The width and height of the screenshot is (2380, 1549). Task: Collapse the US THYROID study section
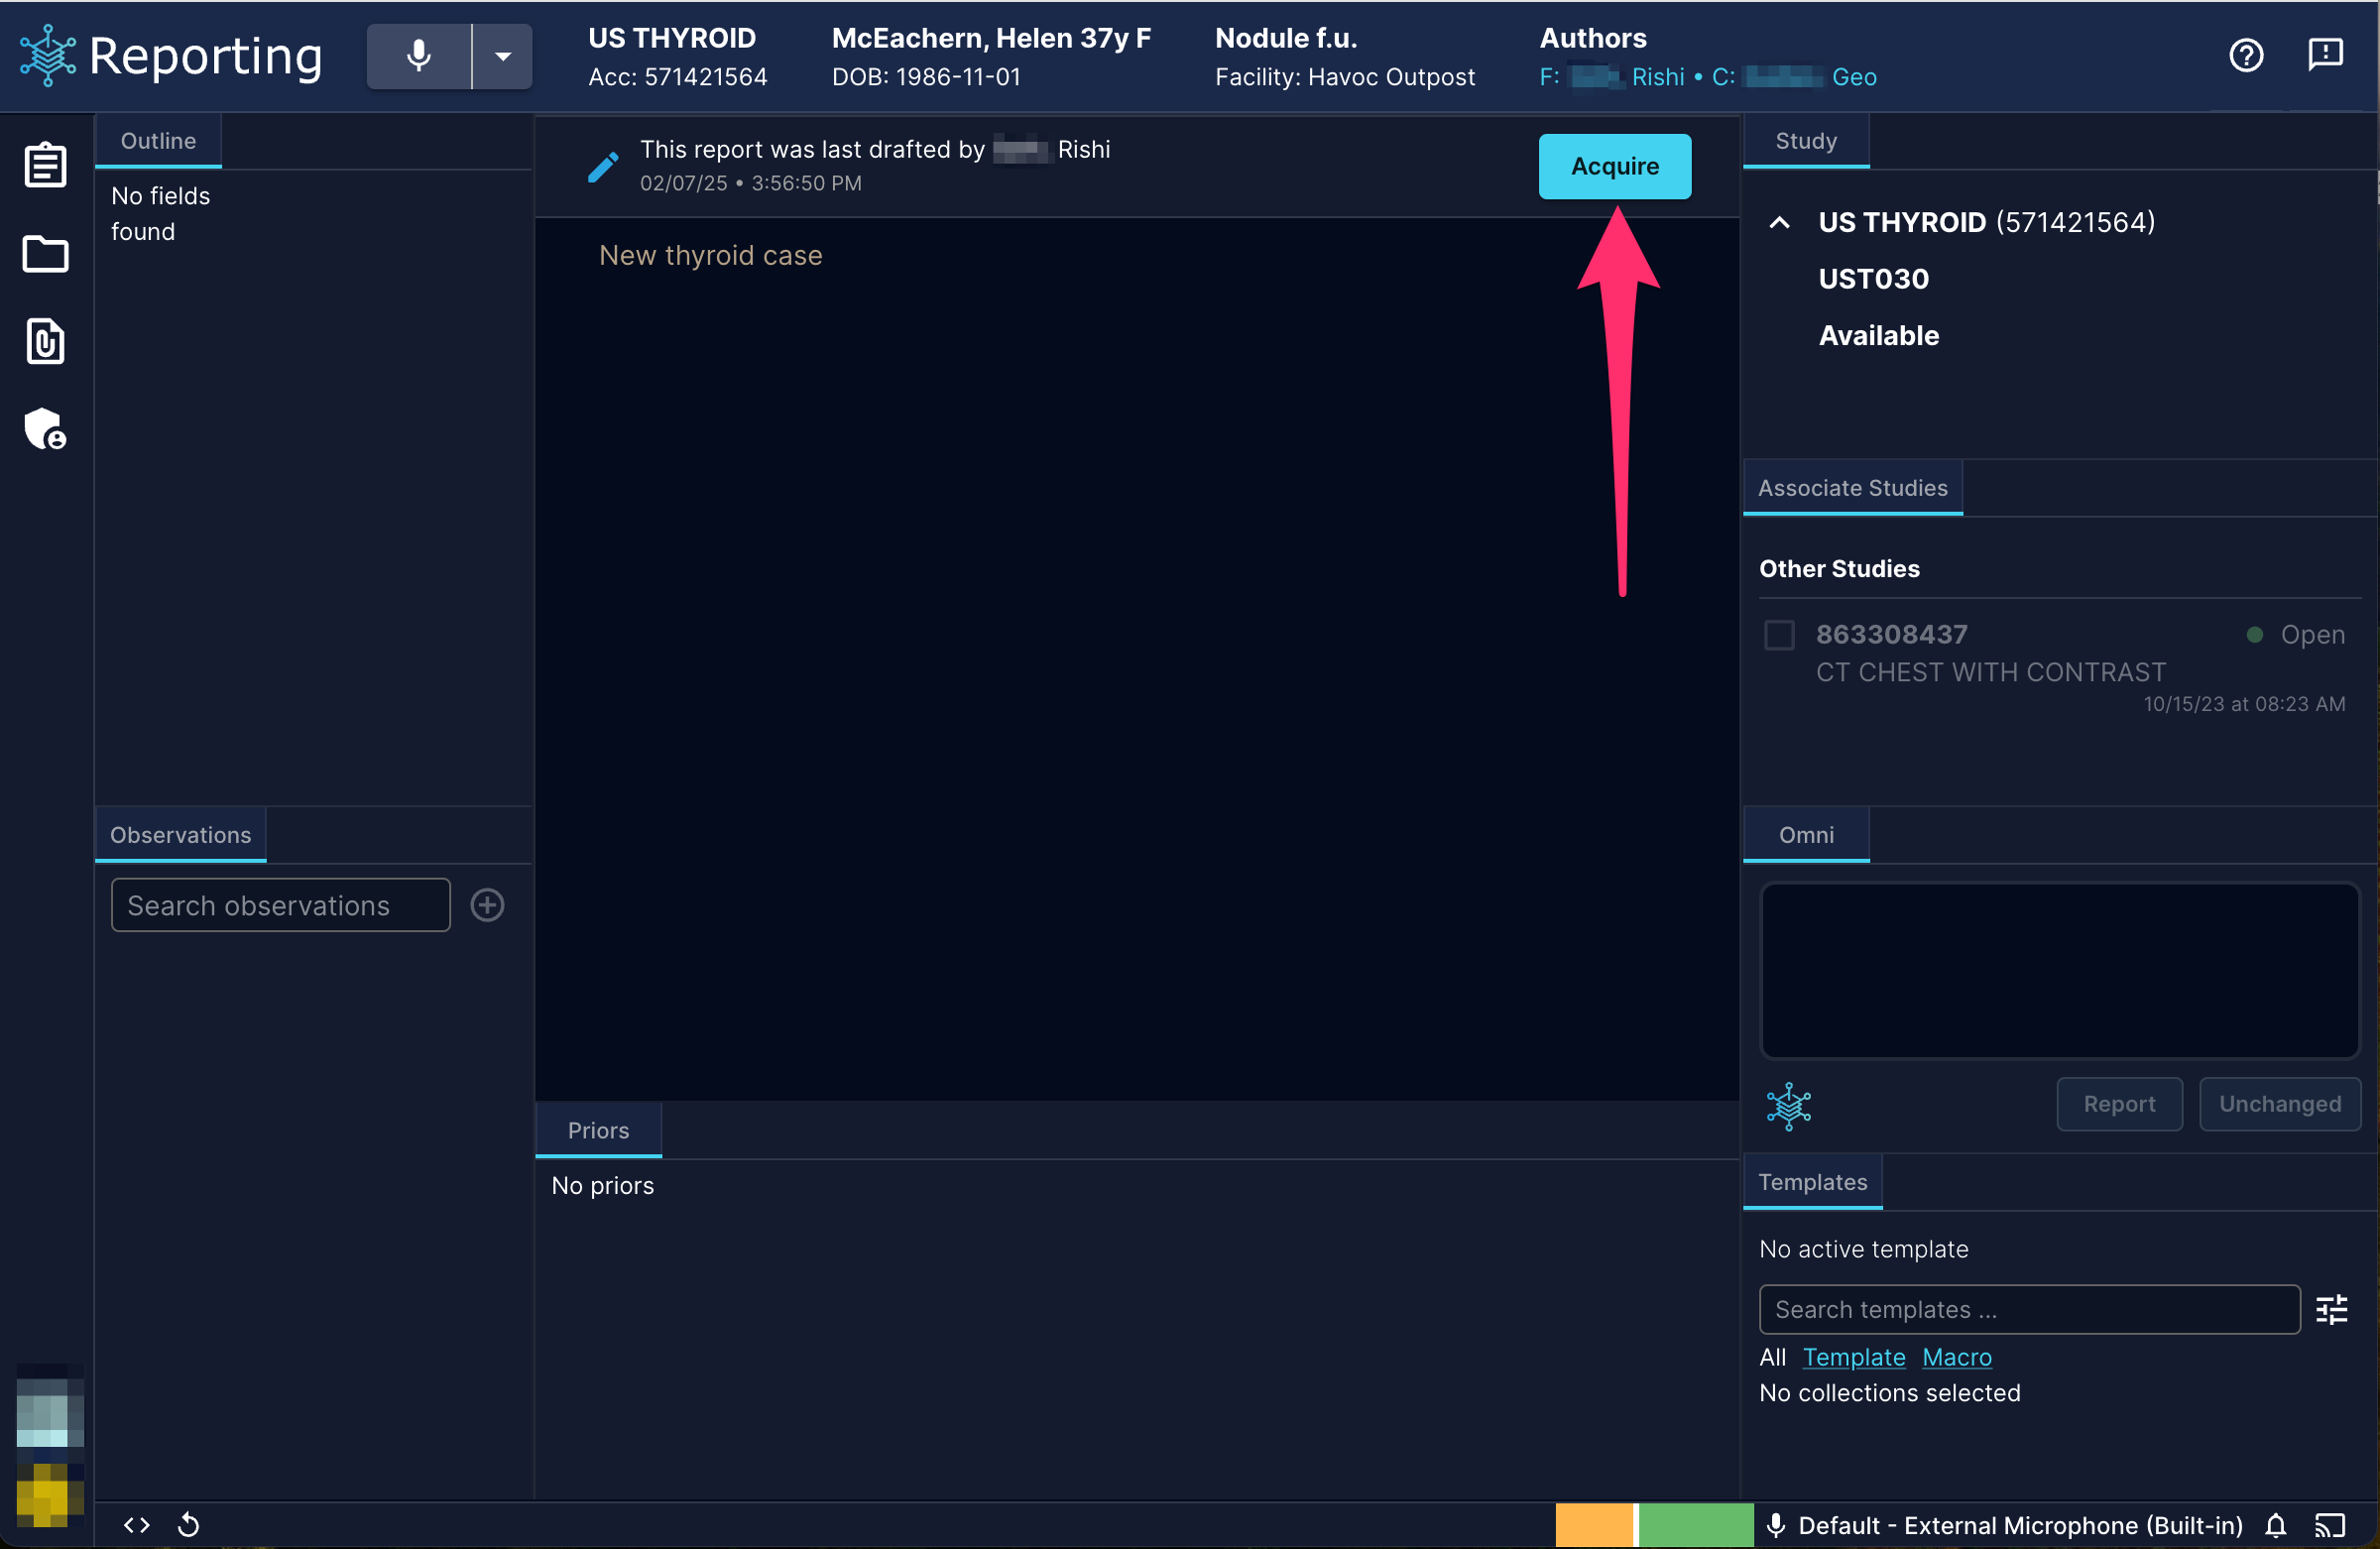(x=1779, y=222)
